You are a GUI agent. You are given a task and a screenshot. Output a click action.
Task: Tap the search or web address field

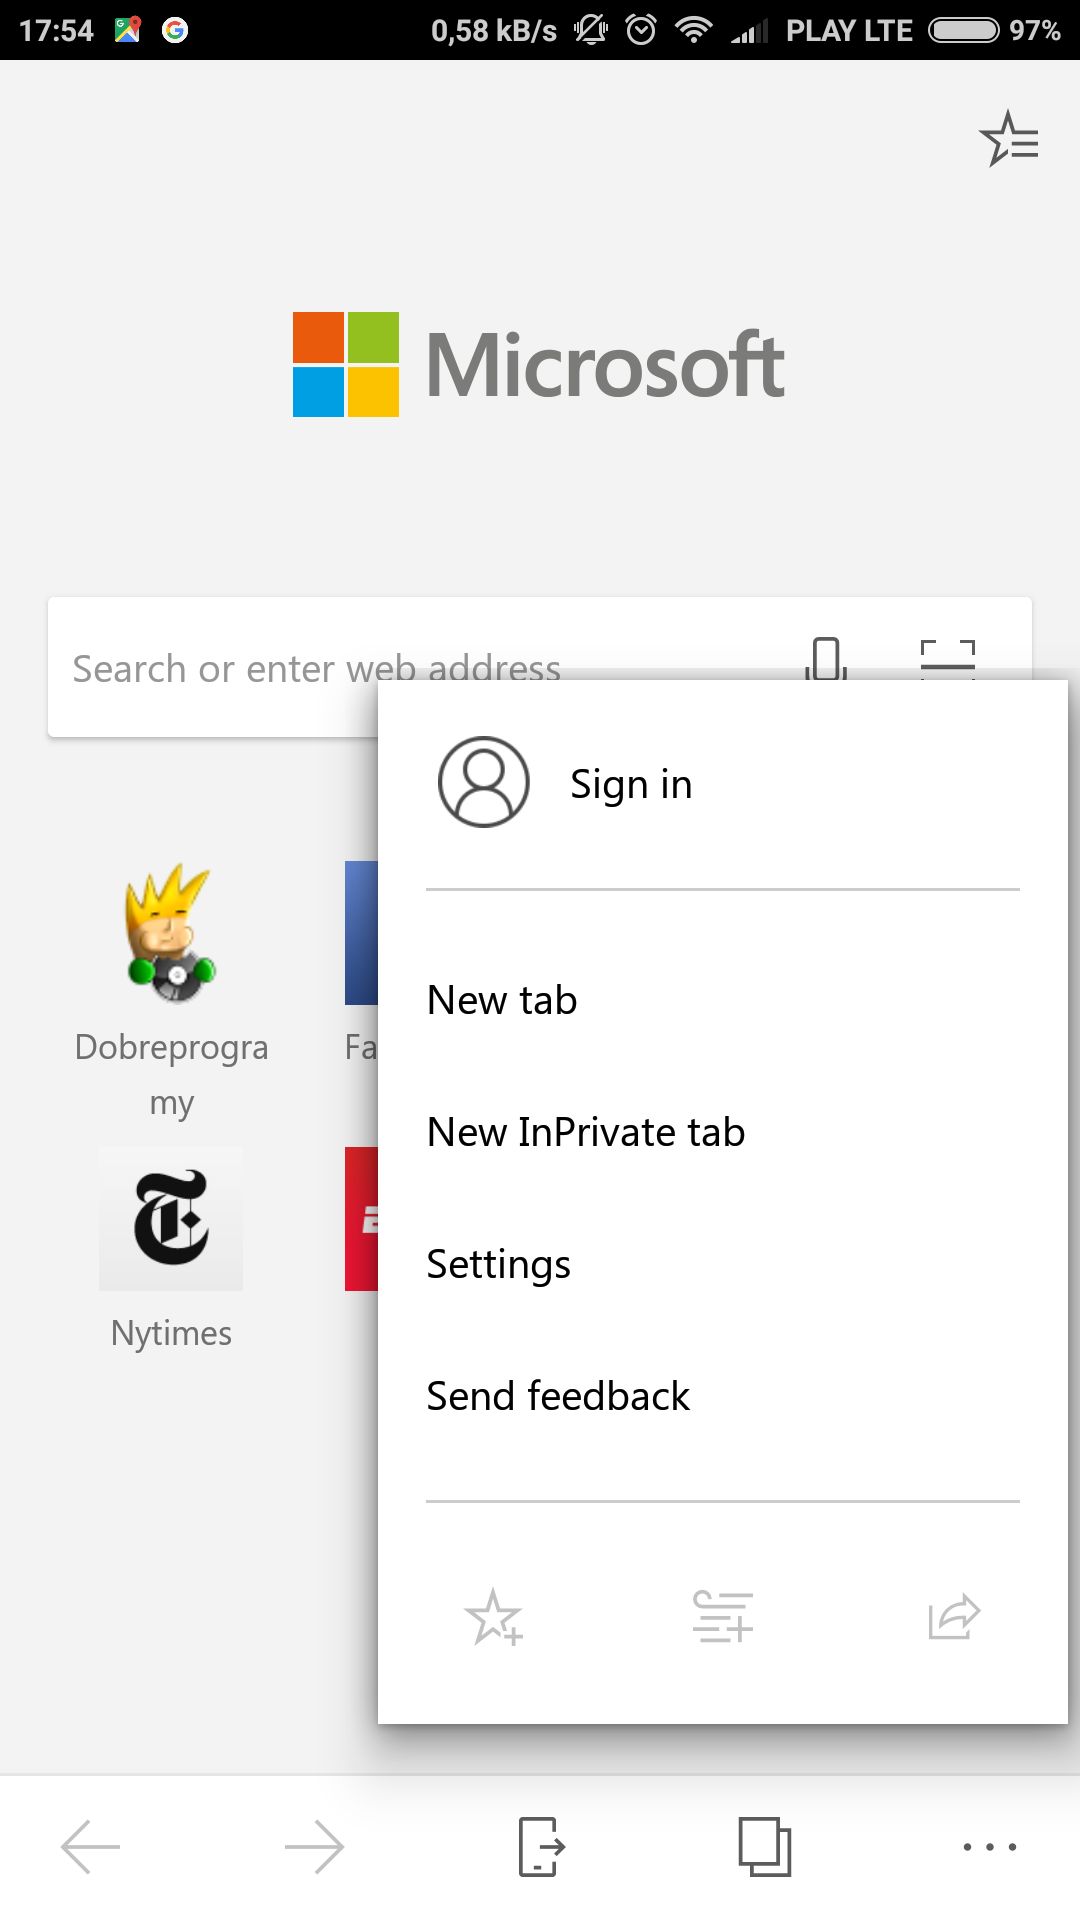click(x=540, y=667)
